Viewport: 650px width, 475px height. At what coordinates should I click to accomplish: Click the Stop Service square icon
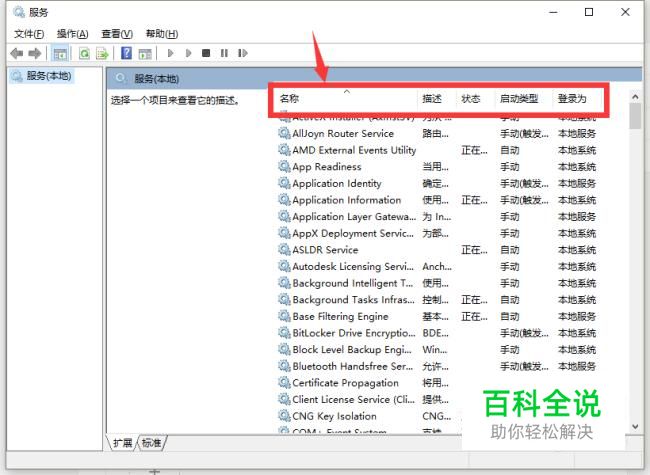click(x=206, y=53)
